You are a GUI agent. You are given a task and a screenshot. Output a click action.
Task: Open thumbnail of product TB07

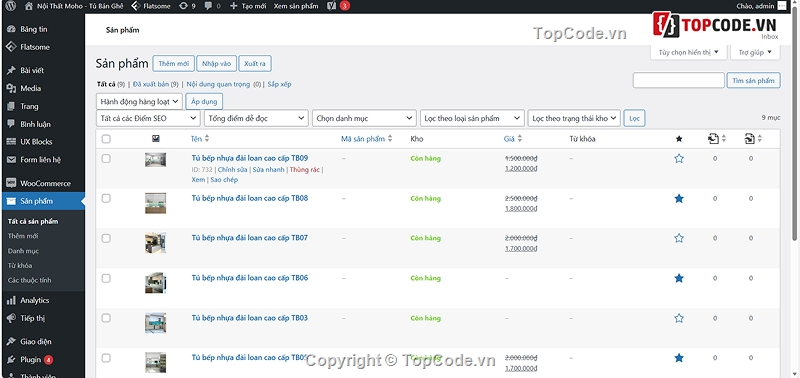coord(155,243)
